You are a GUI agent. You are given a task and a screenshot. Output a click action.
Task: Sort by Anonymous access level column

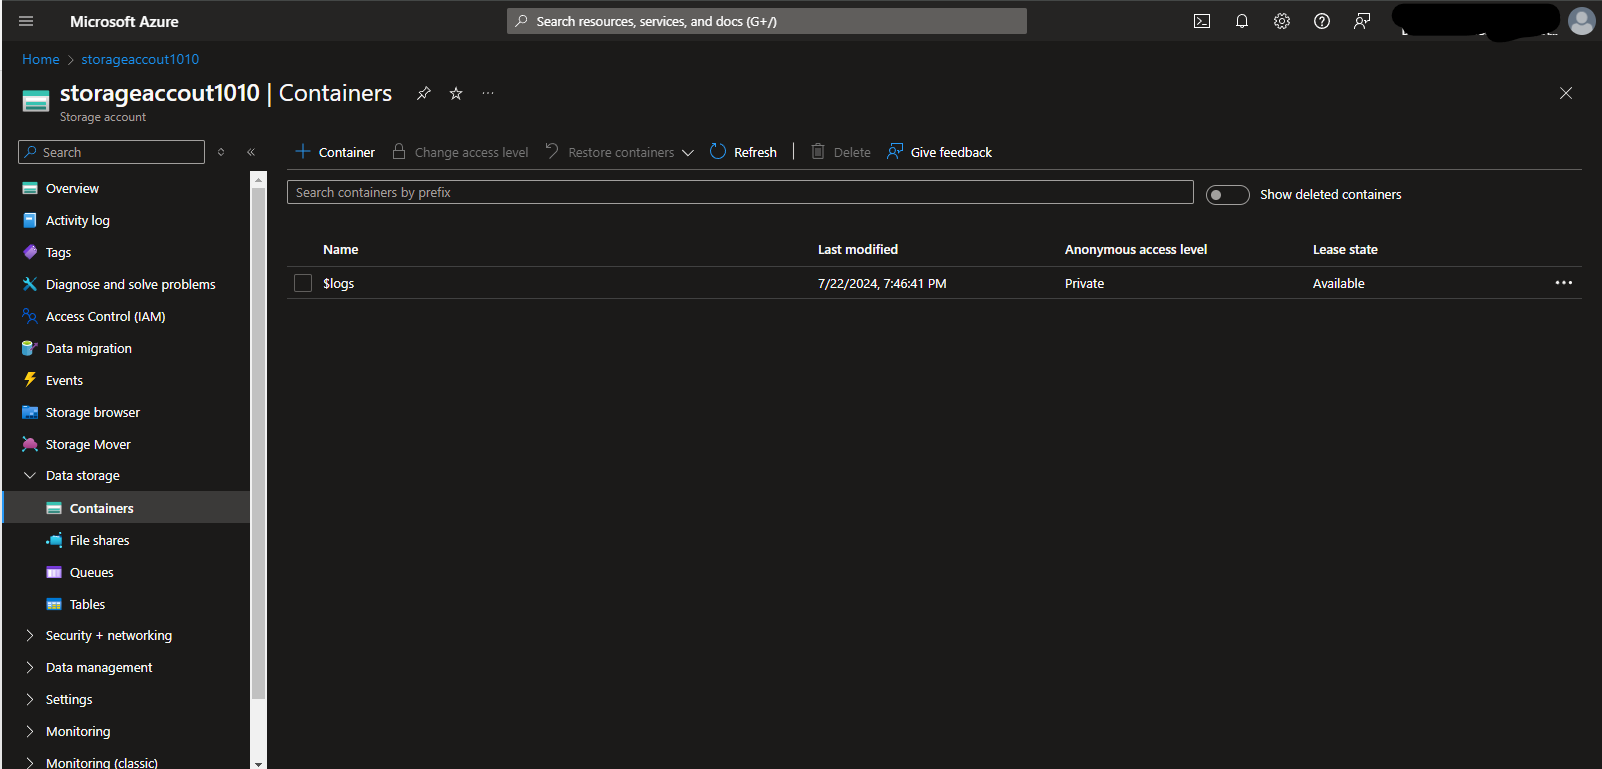[1136, 249]
